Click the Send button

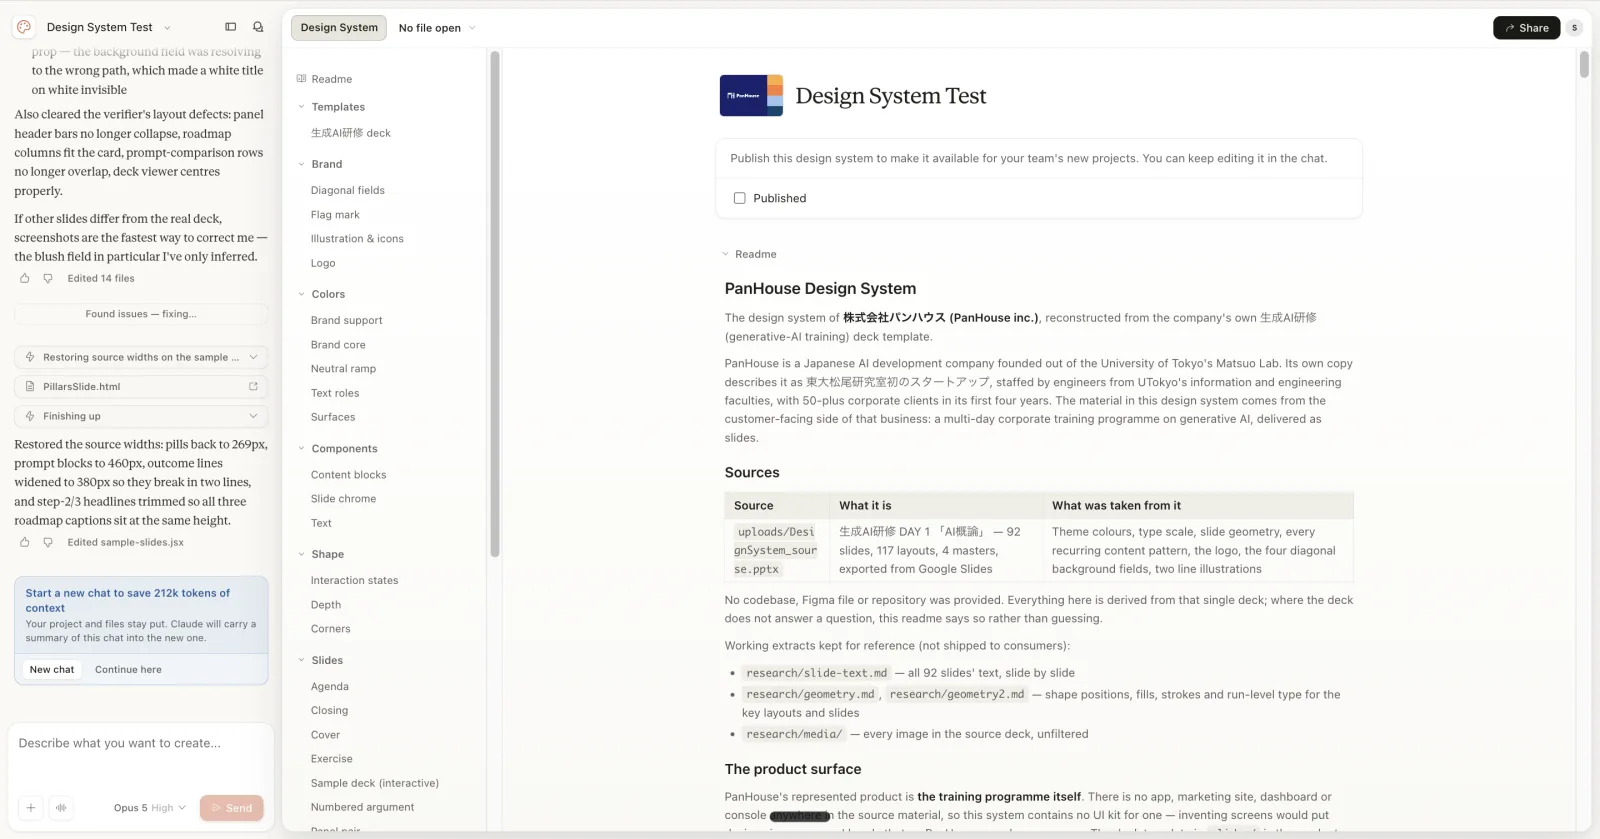click(x=231, y=808)
